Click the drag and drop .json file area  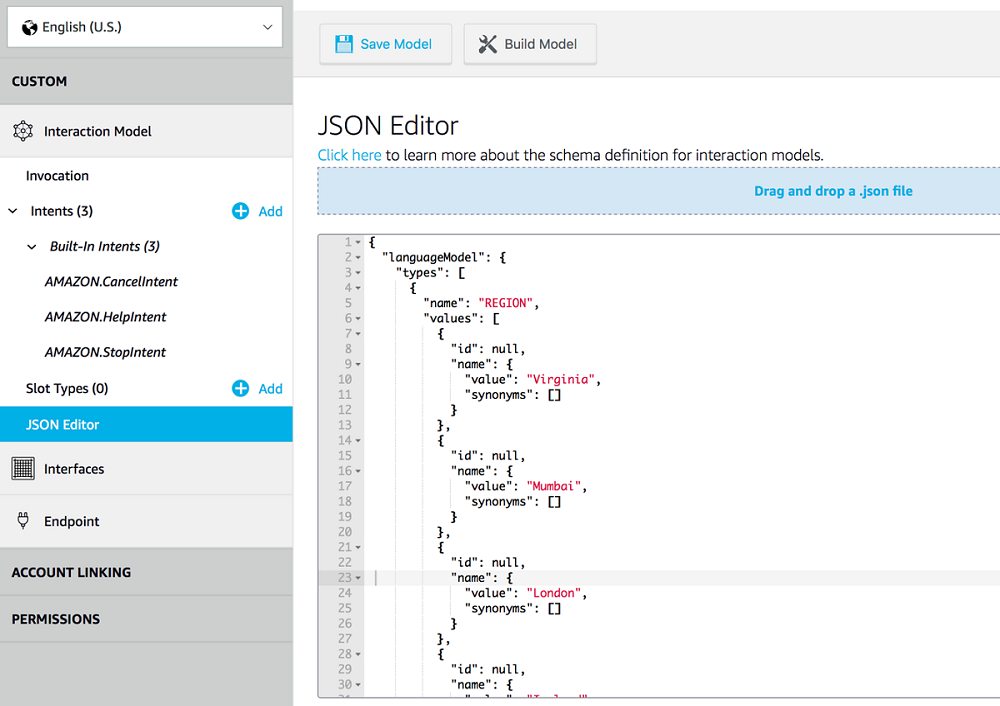(832, 189)
